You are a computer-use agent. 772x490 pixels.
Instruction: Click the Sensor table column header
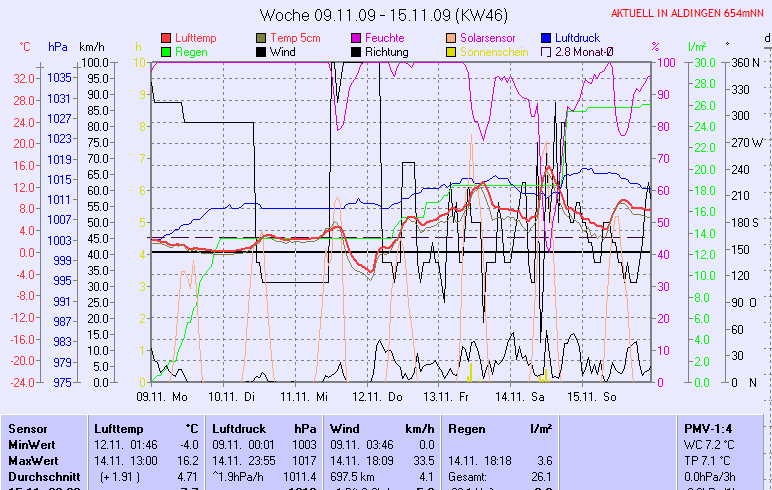coord(28,427)
